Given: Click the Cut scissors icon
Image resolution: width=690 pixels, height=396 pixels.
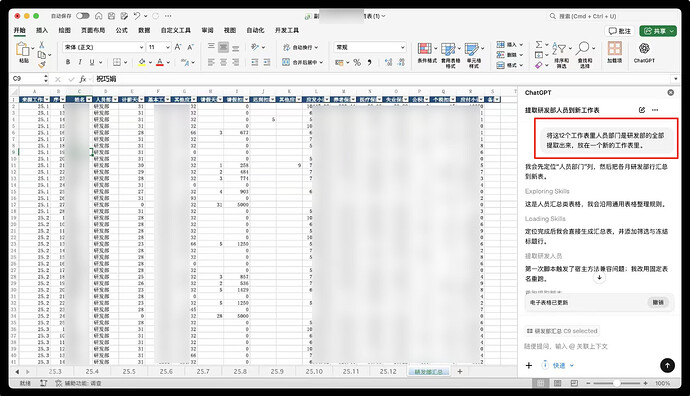Looking at the screenshot, I should tap(42, 45).
